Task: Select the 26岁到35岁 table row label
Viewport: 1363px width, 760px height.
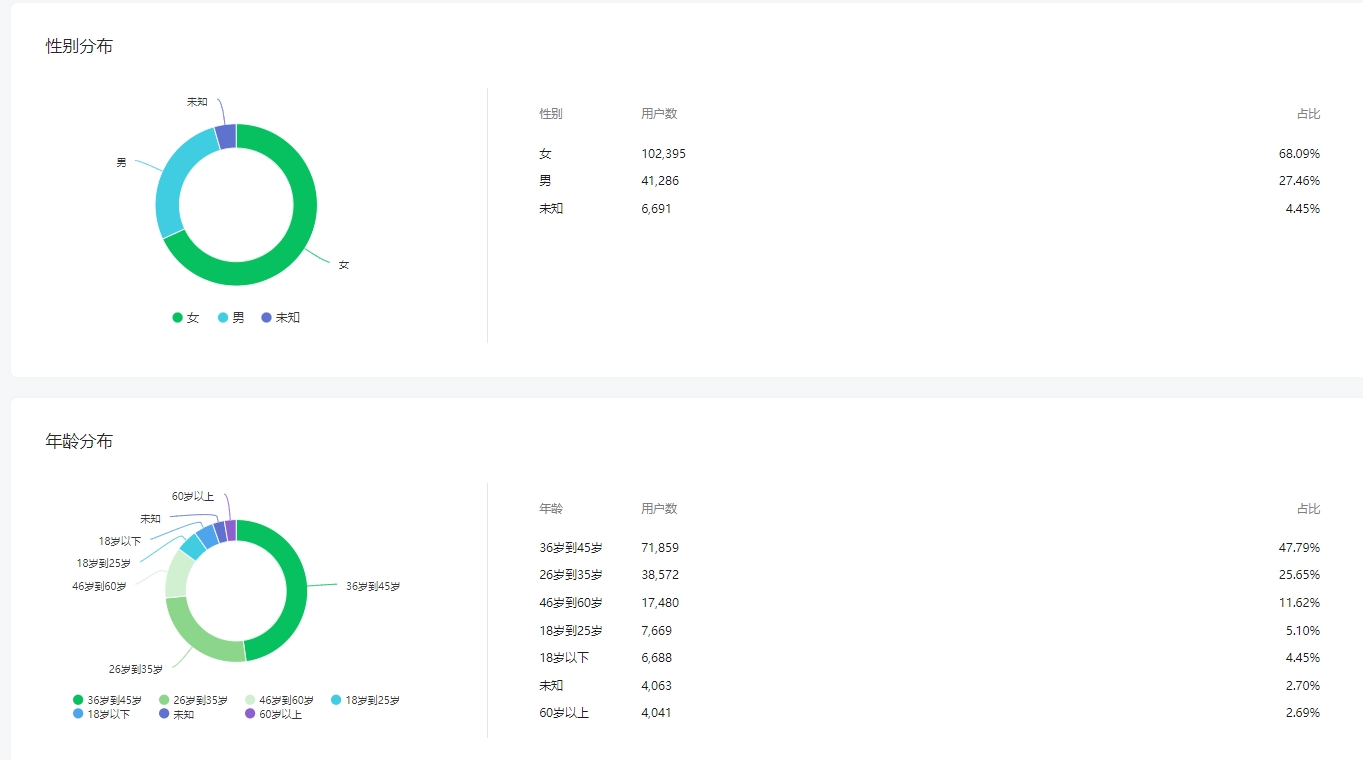Action: 571,575
